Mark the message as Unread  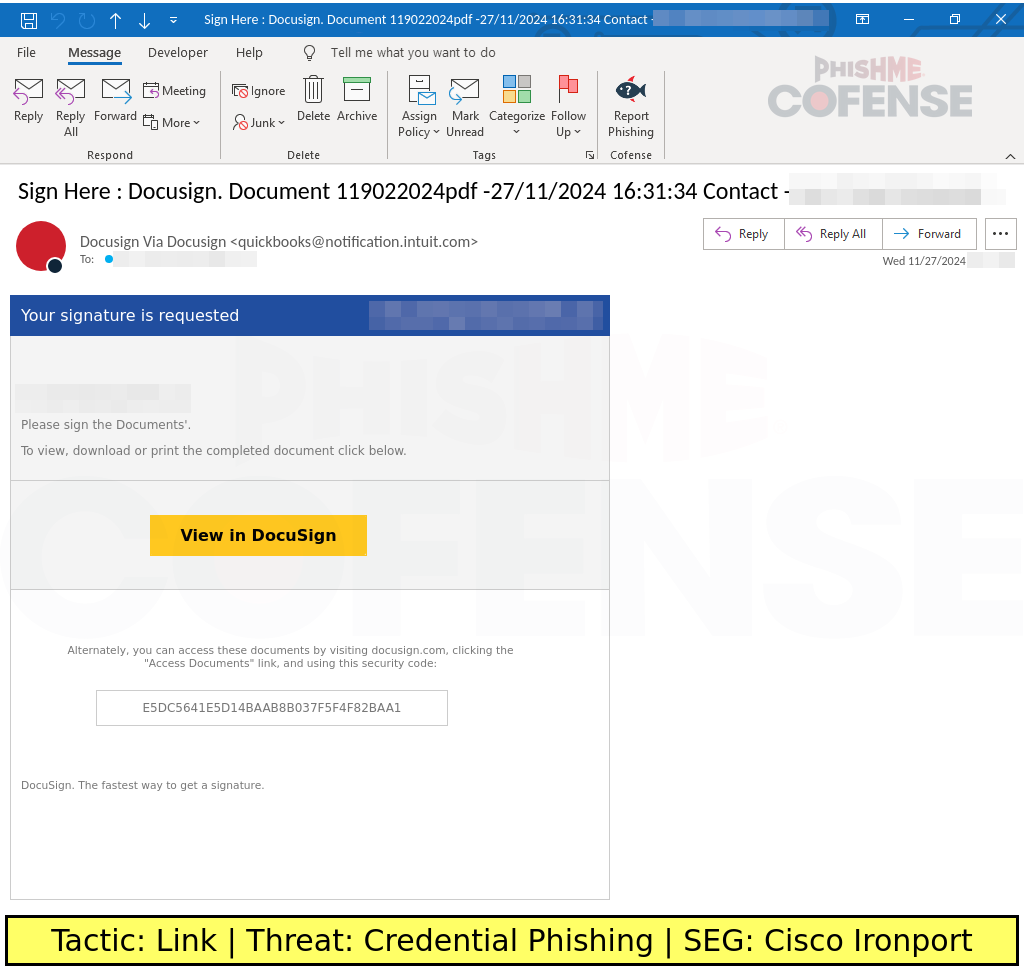[x=465, y=107]
